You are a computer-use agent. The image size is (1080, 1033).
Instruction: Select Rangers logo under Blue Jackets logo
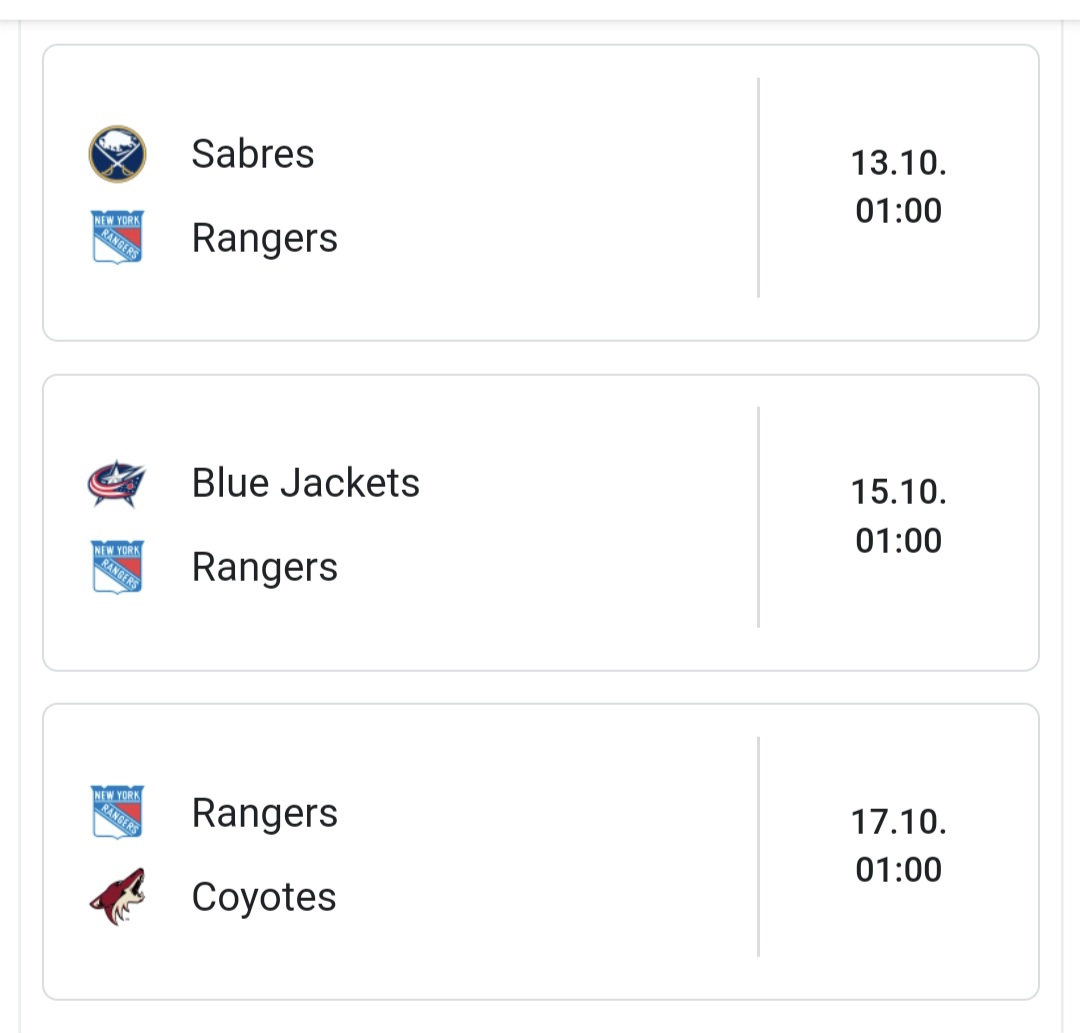[117, 566]
